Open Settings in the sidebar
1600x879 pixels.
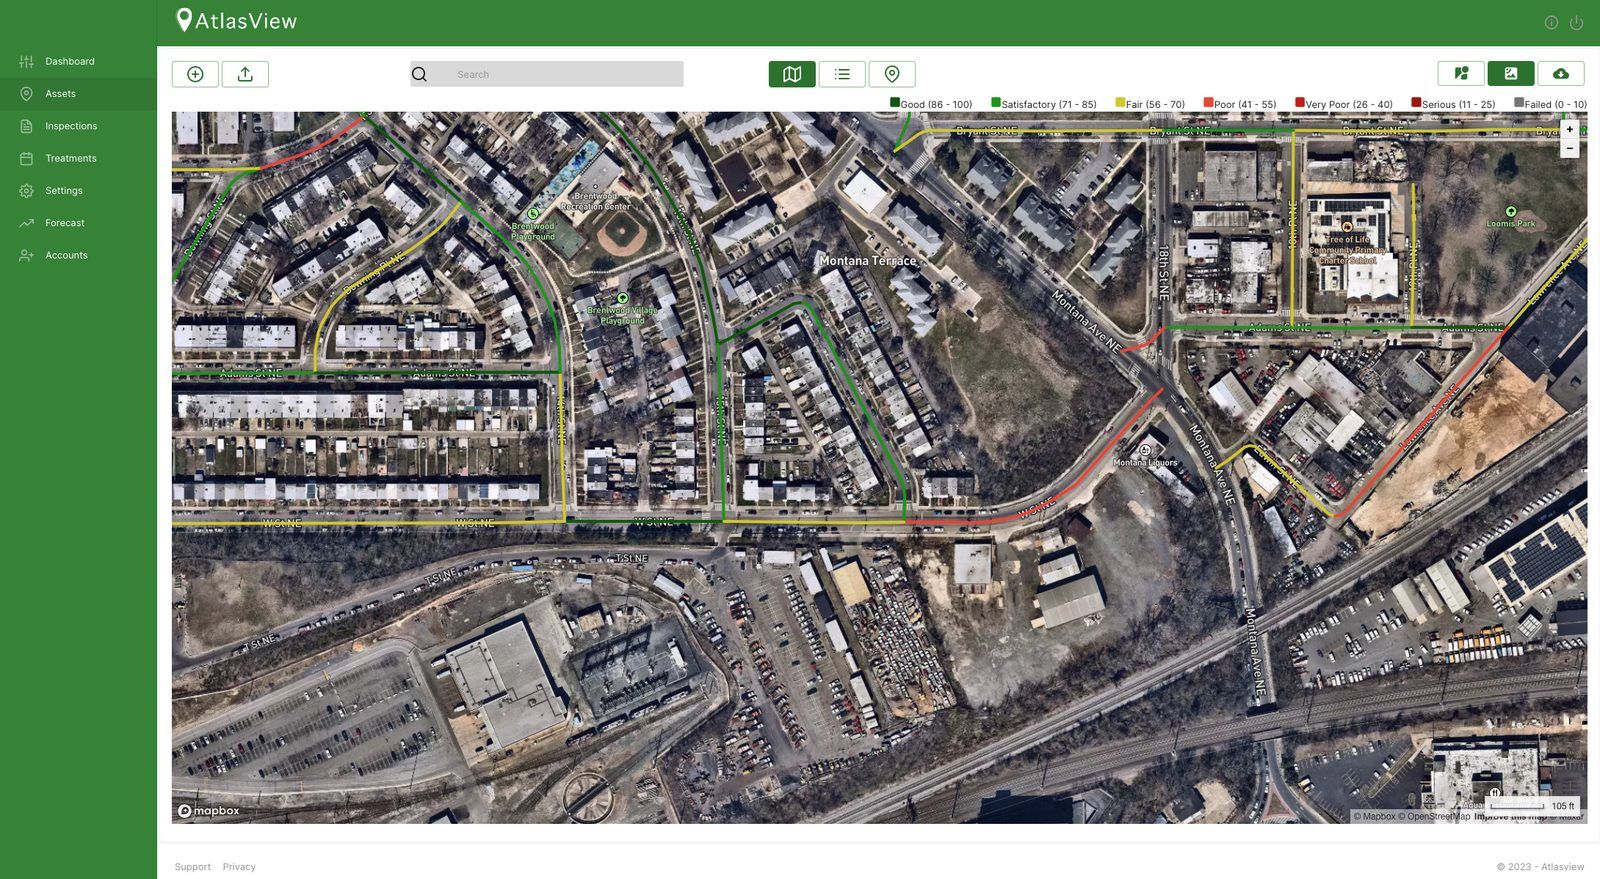78,191
